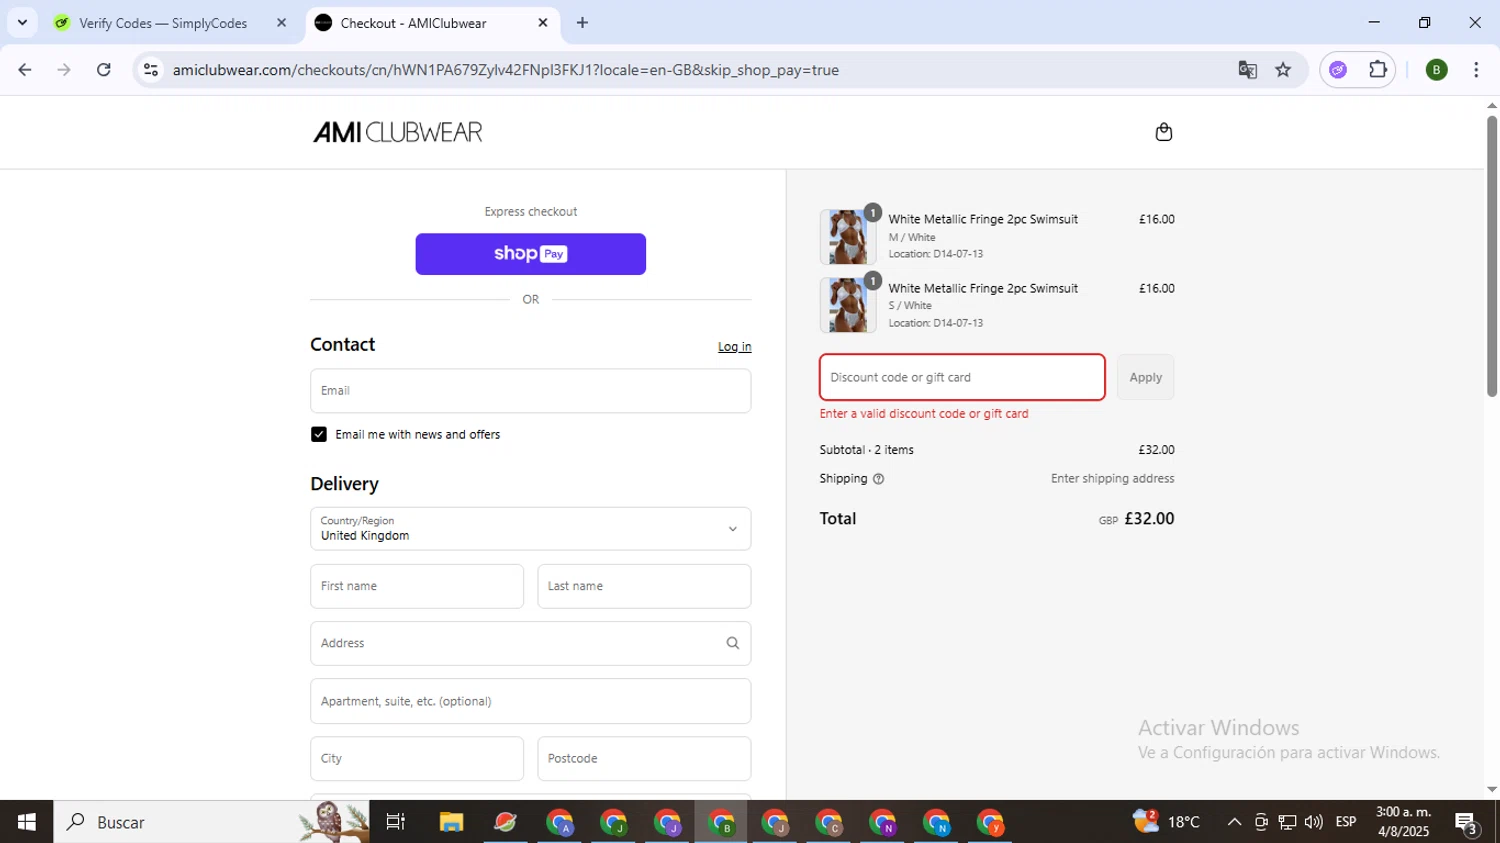The height and width of the screenshot is (843, 1500).
Task: Close the Verify Codes tab
Action: point(281,22)
